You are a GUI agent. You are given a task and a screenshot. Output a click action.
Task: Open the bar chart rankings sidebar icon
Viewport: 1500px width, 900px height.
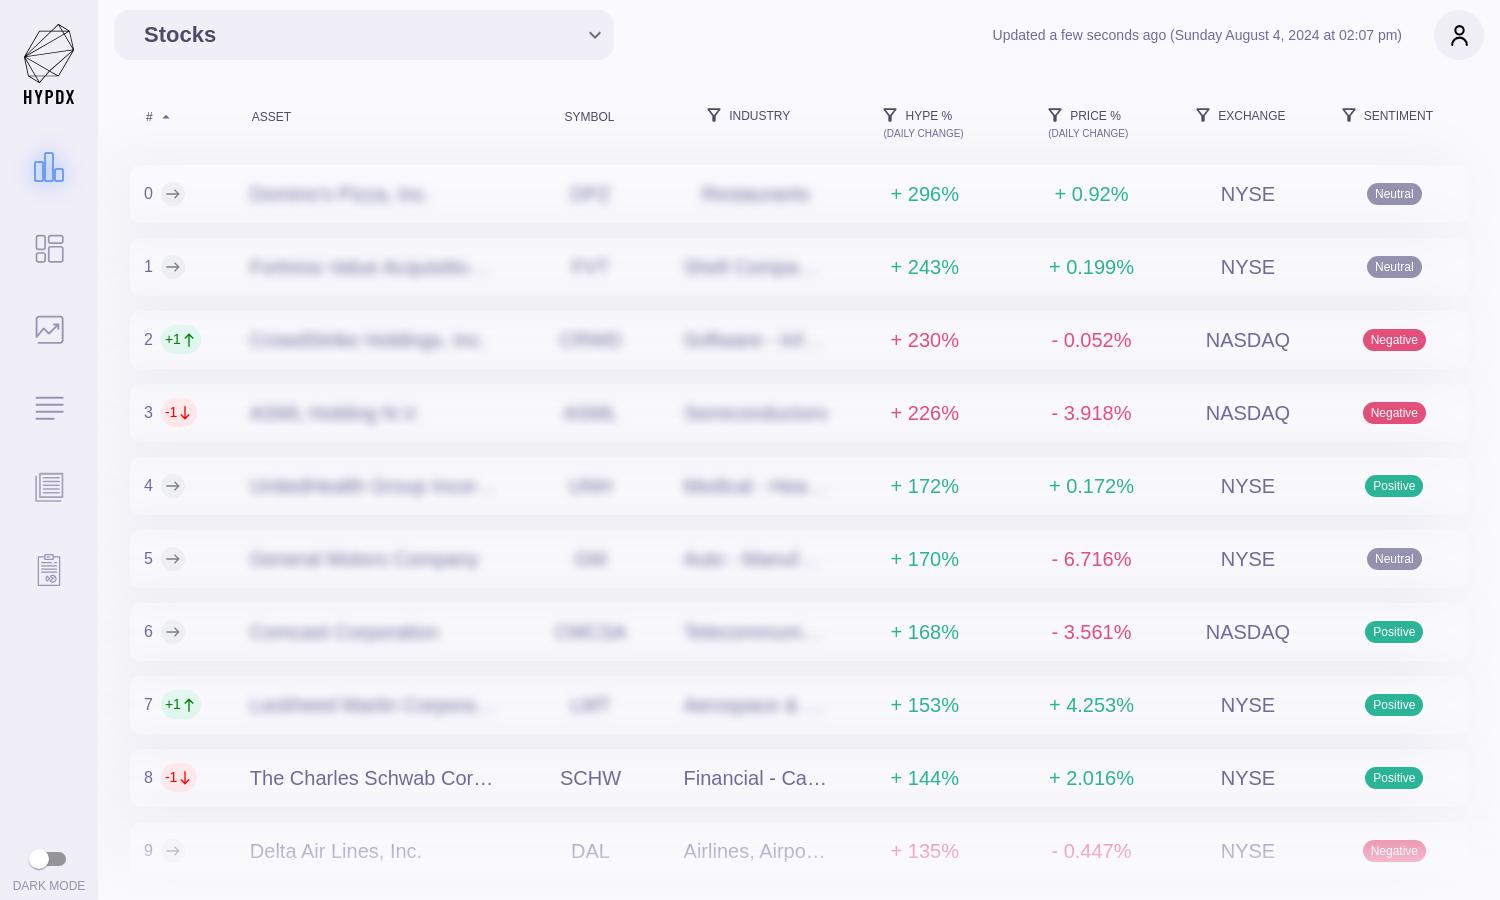click(x=49, y=167)
